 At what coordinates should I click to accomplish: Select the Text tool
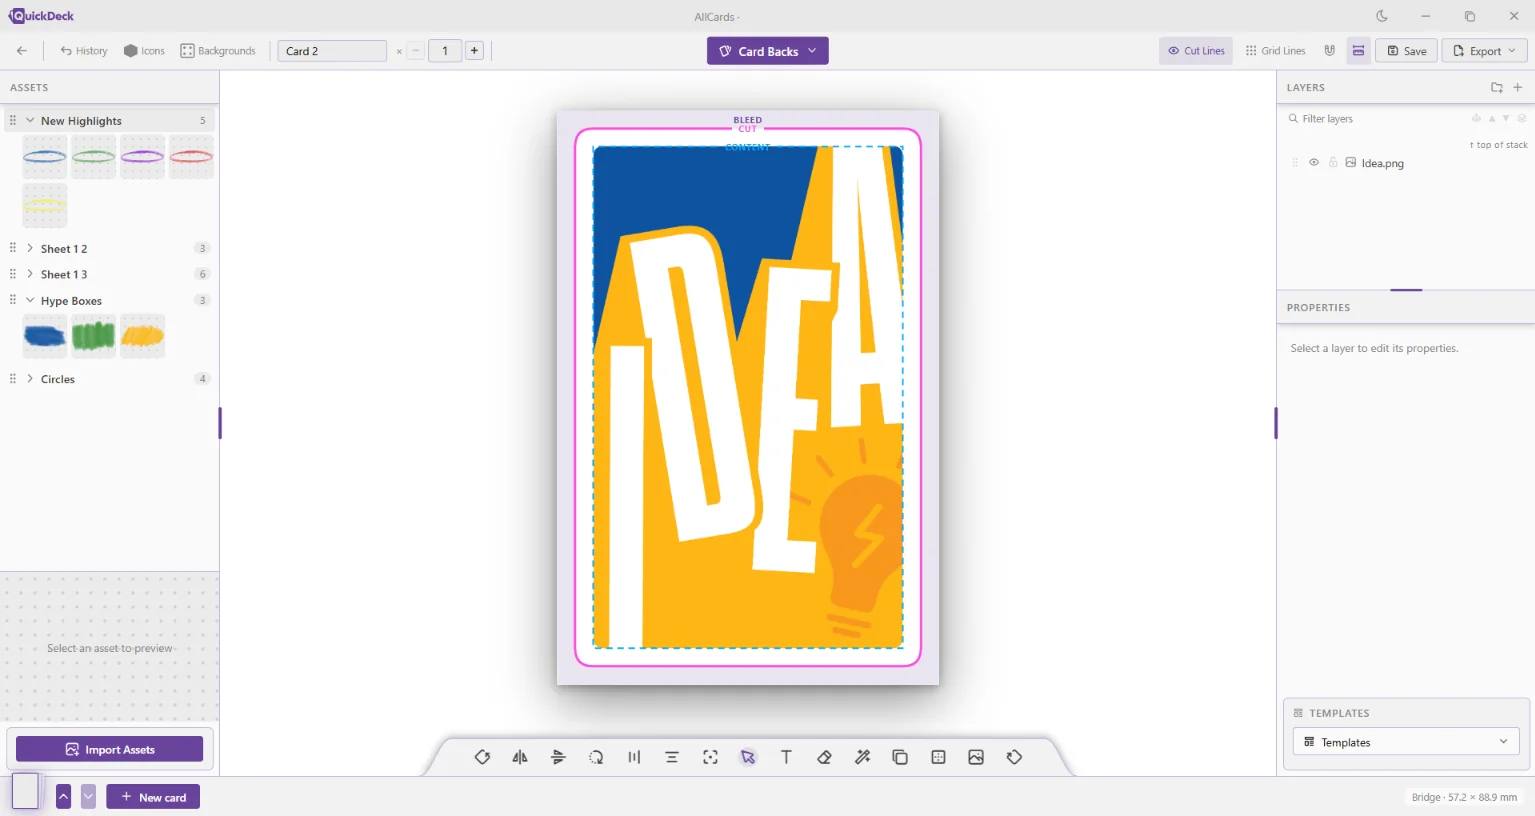(786, 757)
